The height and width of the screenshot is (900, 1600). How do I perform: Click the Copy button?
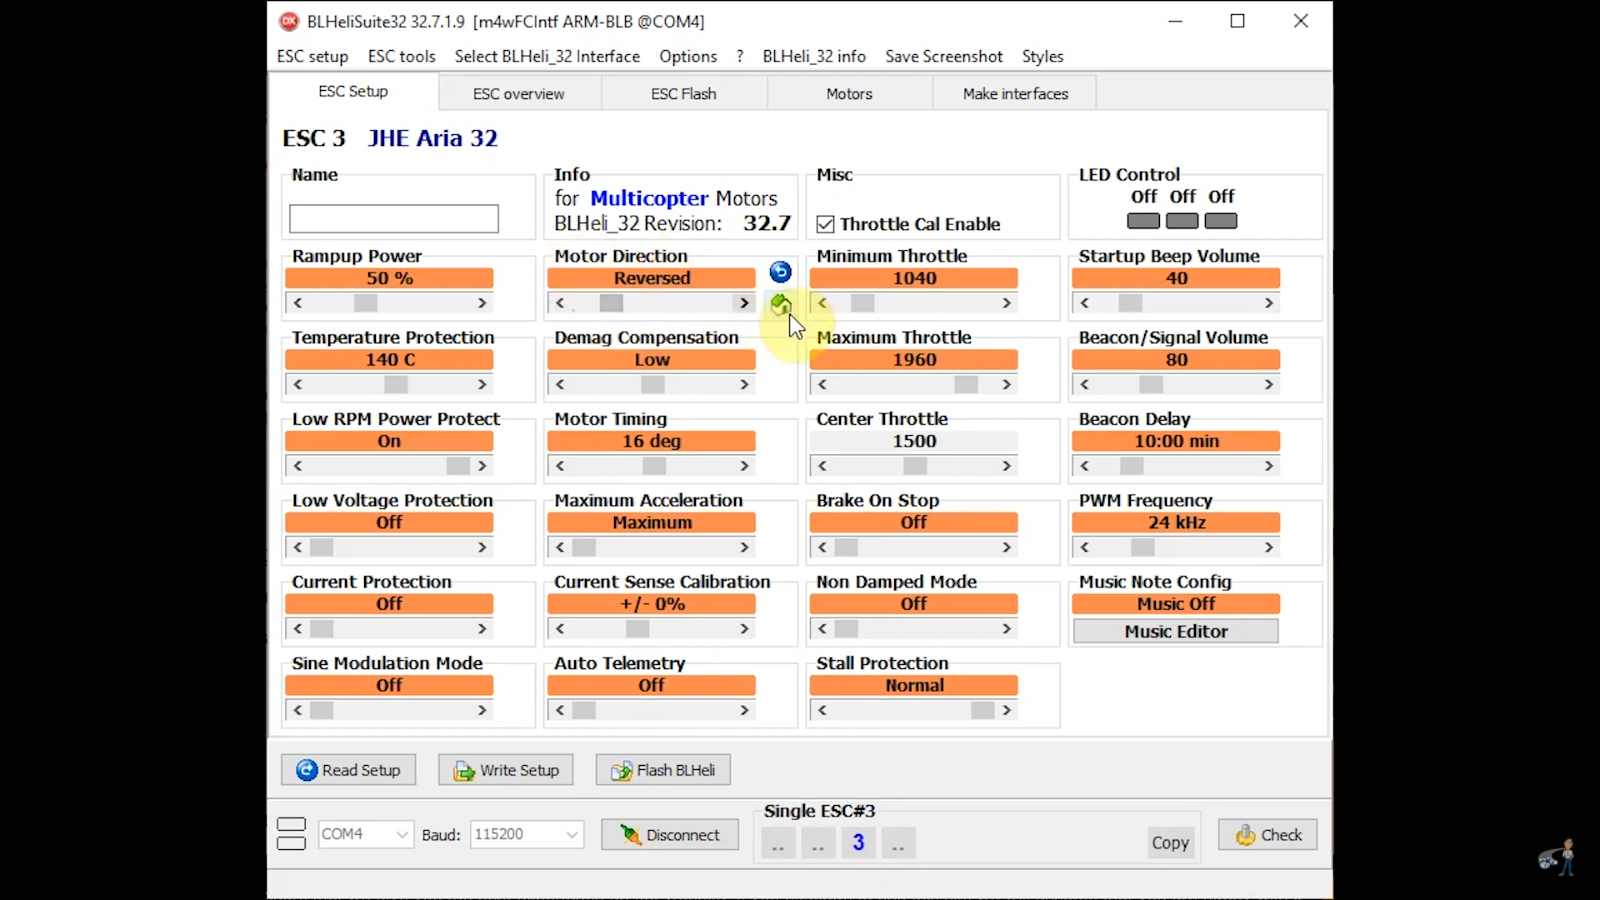1169,841
